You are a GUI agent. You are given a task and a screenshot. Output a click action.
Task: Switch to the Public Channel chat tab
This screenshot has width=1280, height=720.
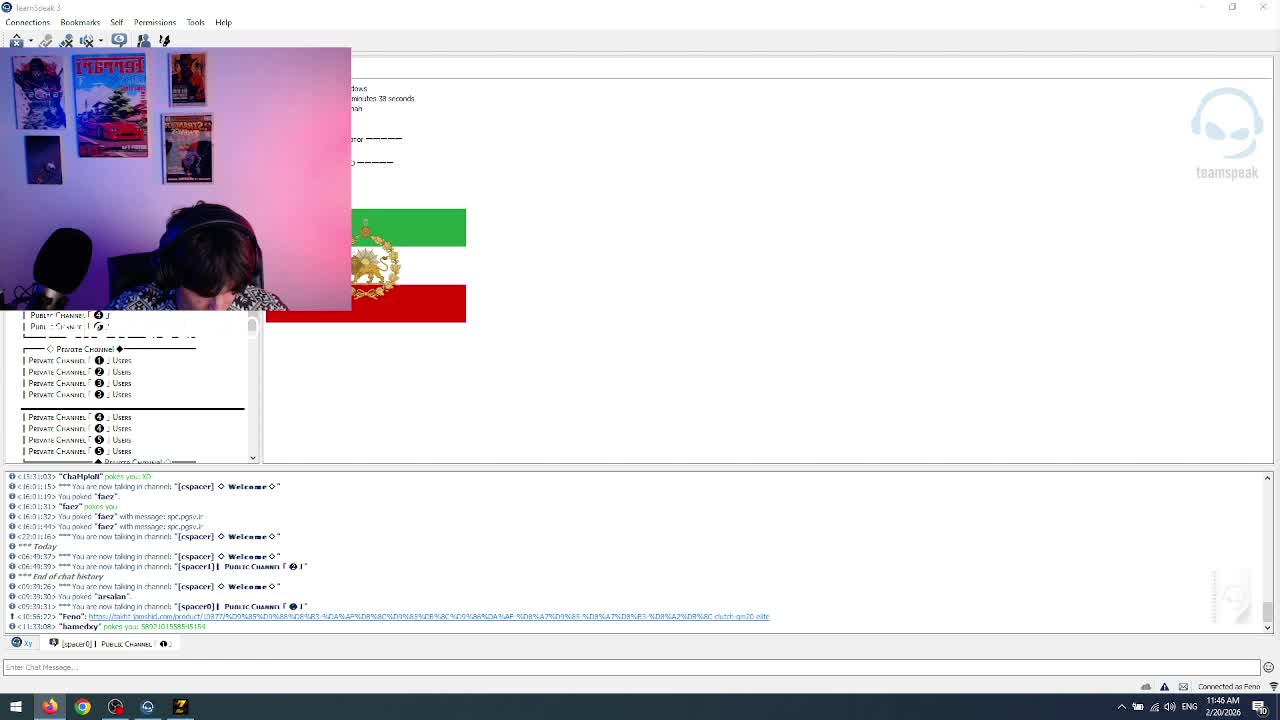click(112, 644)
